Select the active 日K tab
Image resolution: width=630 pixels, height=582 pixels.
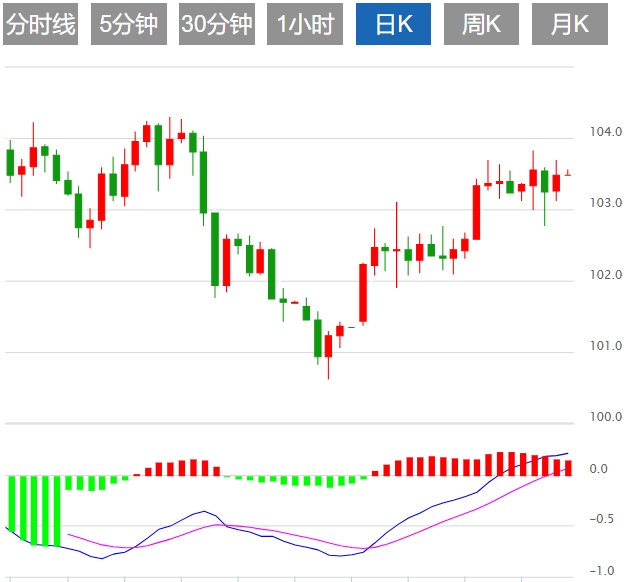click(x=393, y=25)
